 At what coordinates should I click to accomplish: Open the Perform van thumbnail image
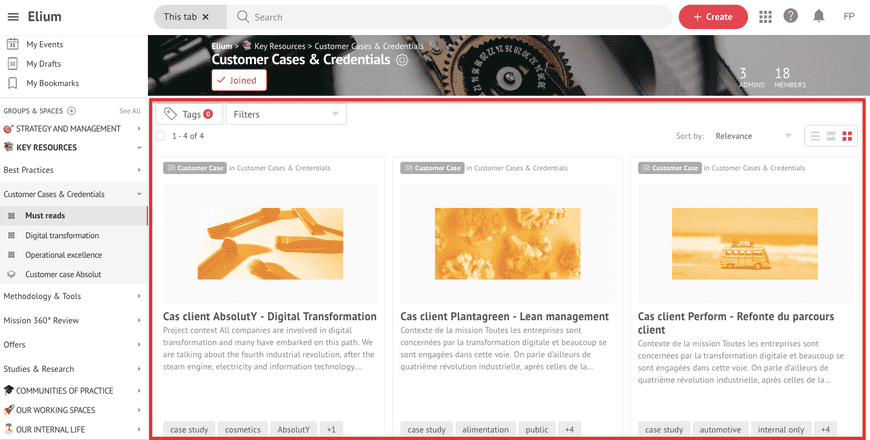coord(745,244)
